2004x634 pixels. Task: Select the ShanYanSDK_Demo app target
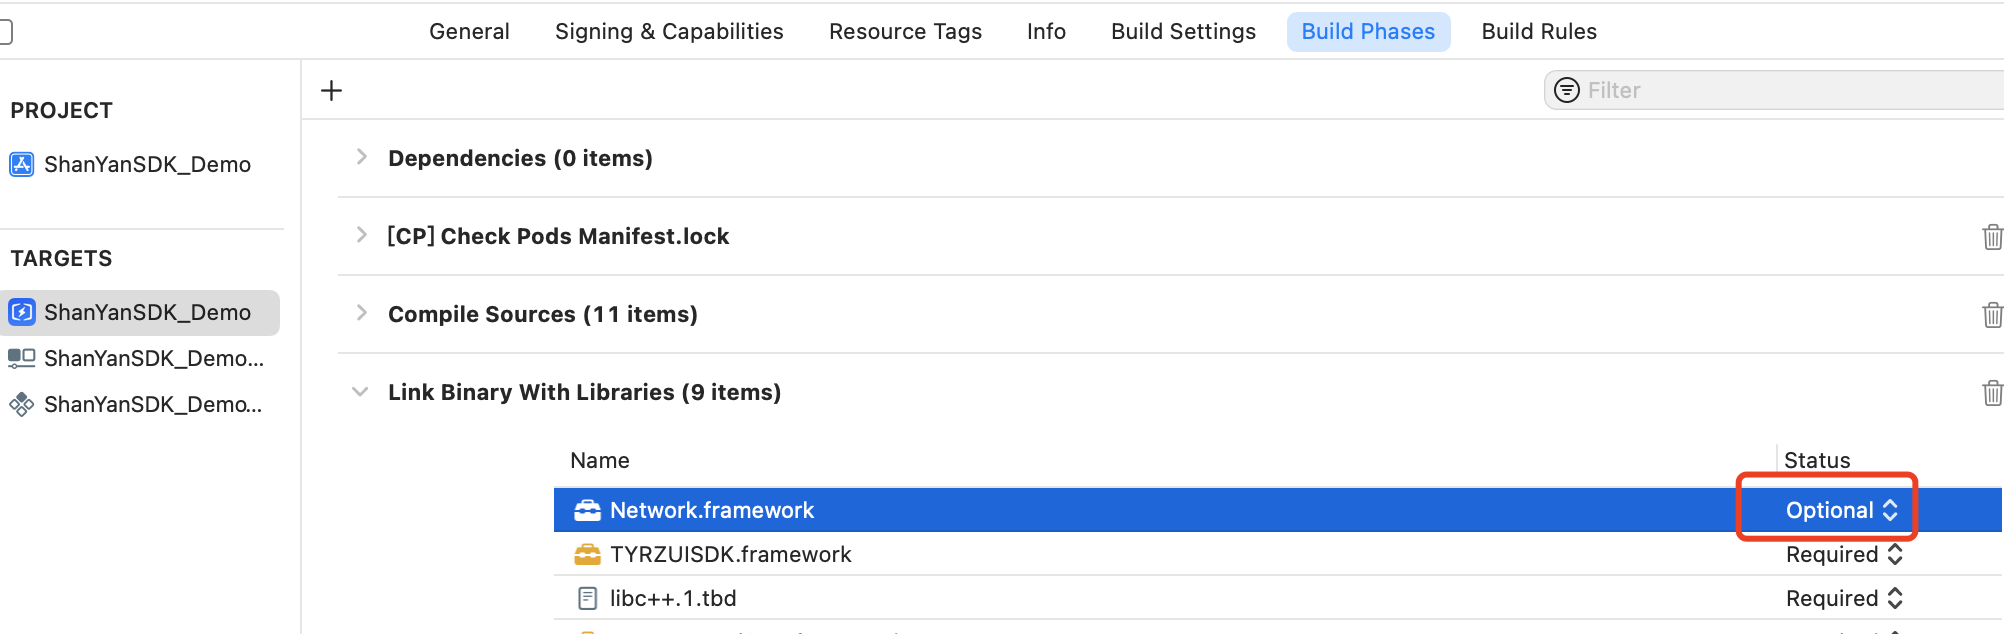[140, 312]
